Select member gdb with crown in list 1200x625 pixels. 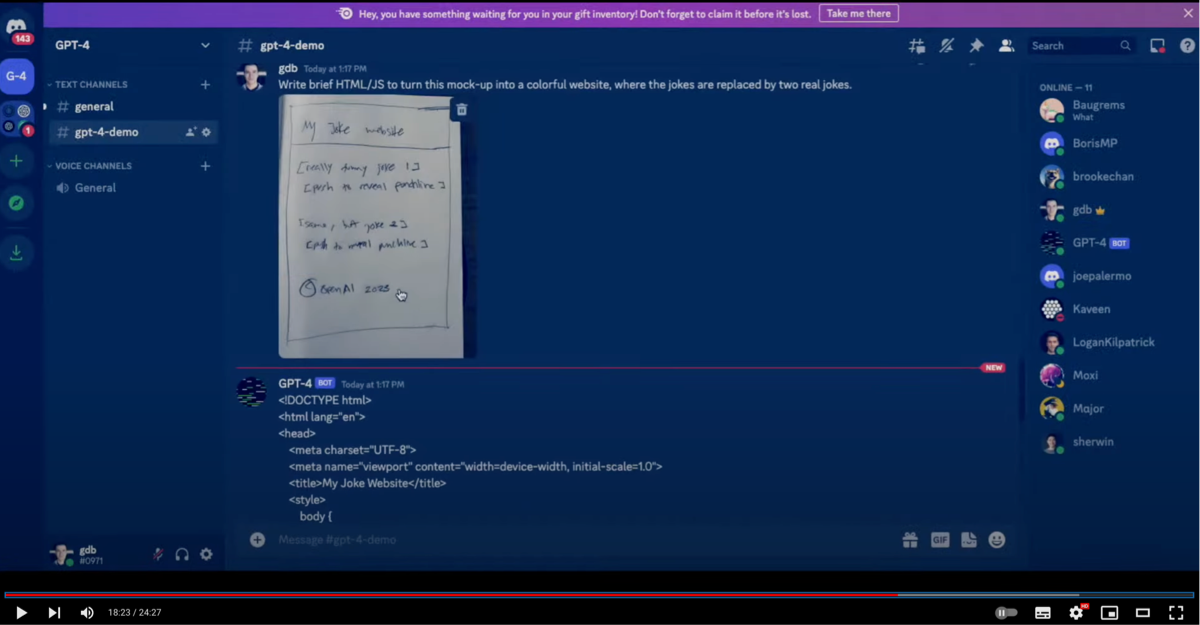pos(1112,210)
